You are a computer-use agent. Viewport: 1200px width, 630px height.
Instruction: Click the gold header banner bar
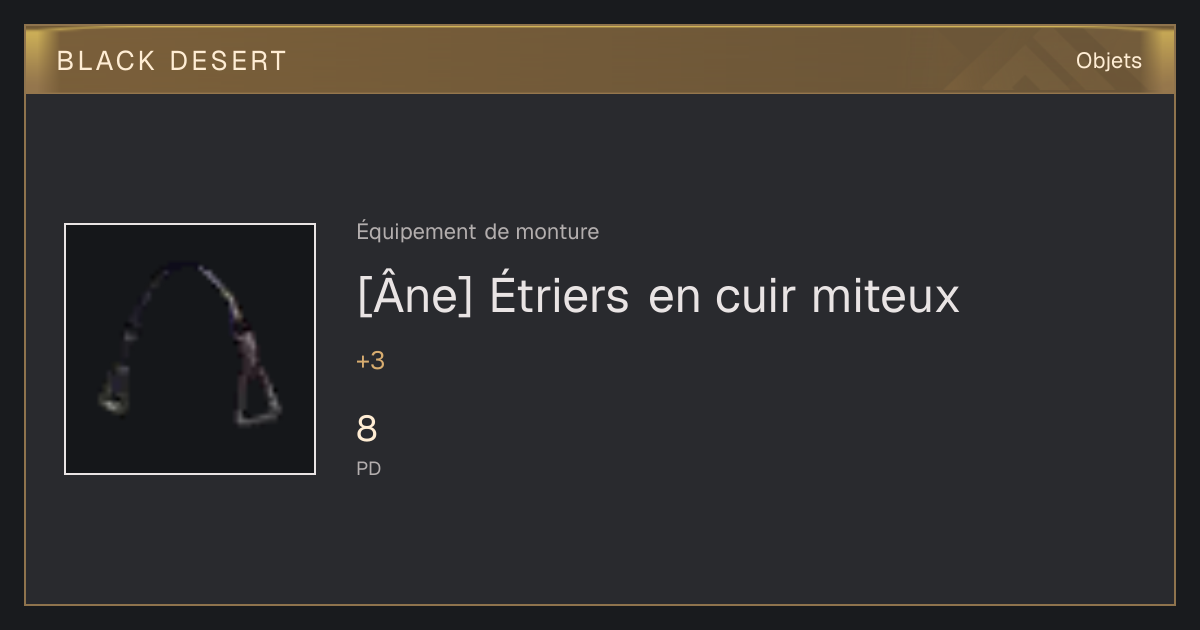coord(600,60)
